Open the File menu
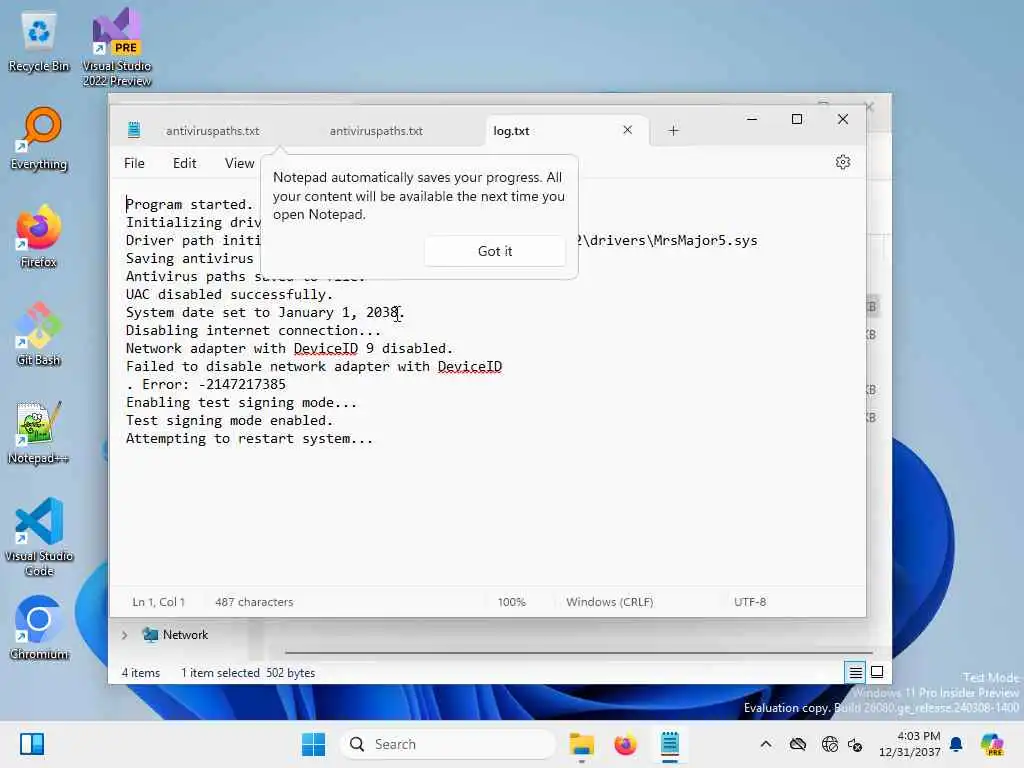The height and width of the screenshot is (768, 1024). [134, 163]
